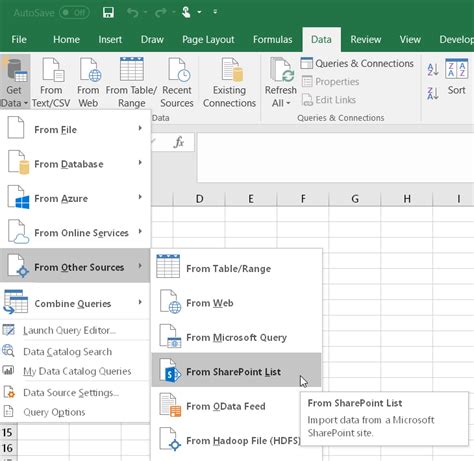
Task: Toggle the AutoSave switch
Action: point(74,13)
